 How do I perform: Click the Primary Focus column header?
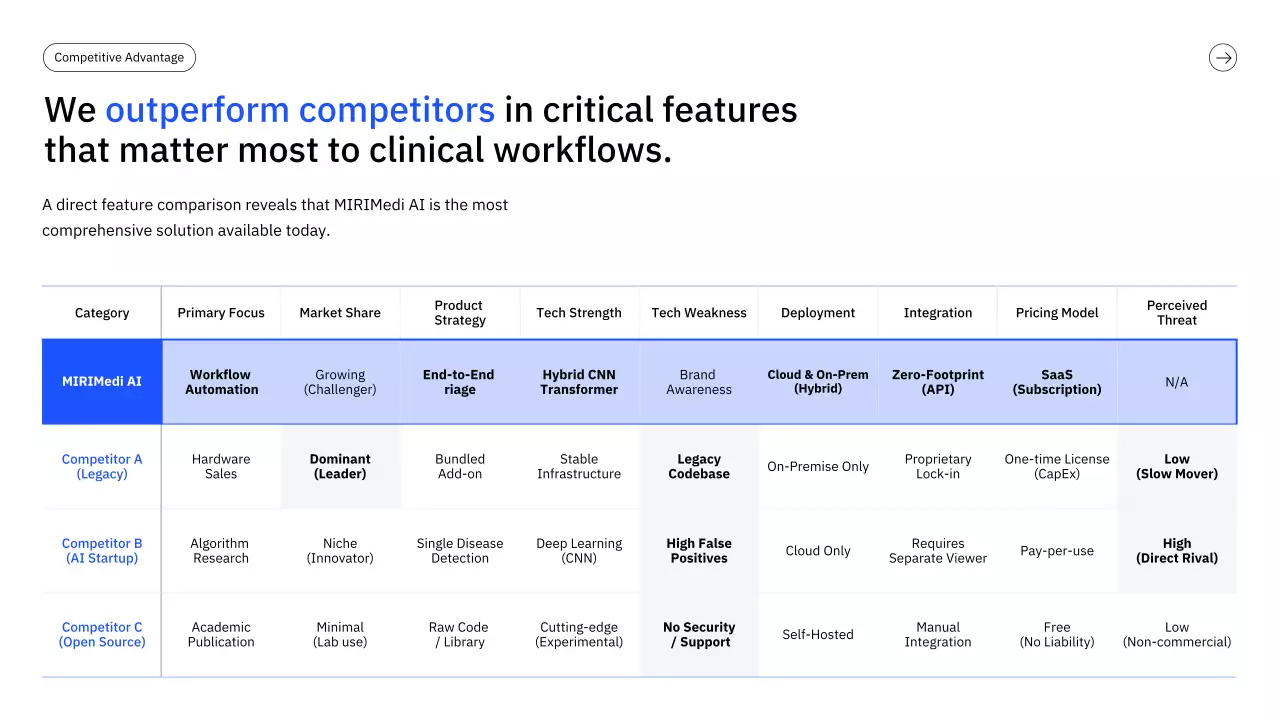pyautogui.click(x=221, y=313)
